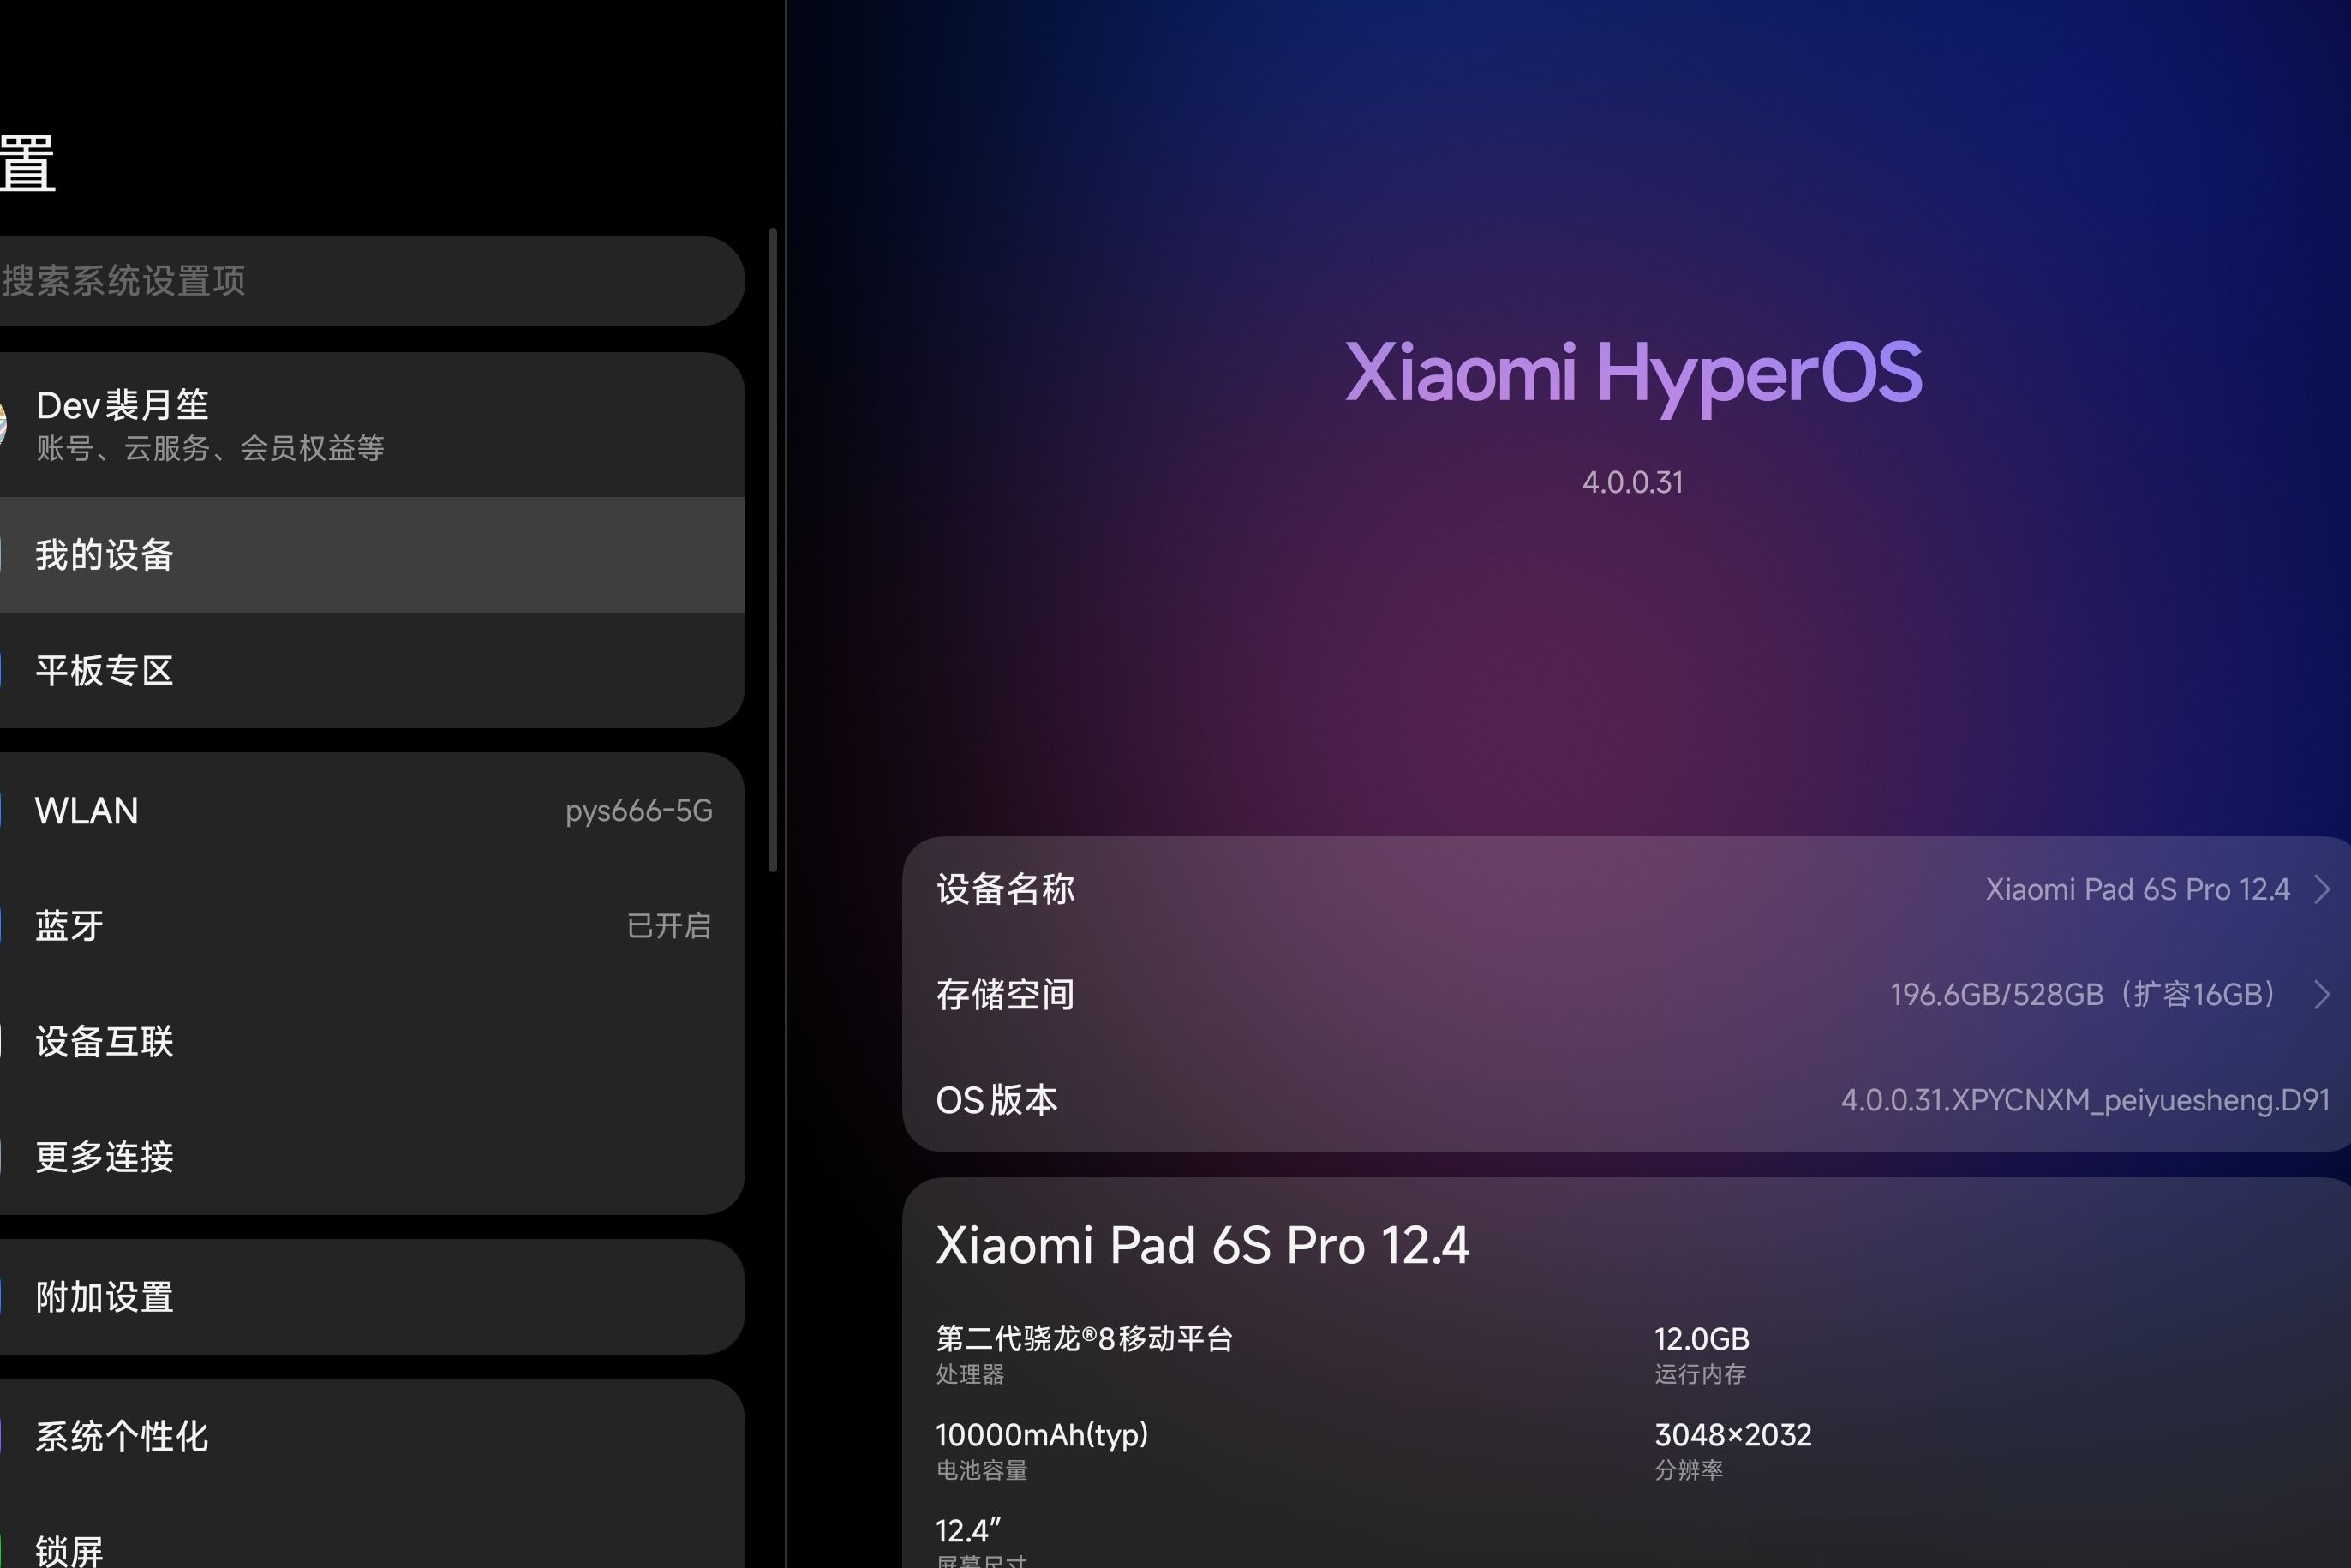Click the 已开启 Bluetooth status text
This screenshot has width=2351, height=1568.
click(x=669, y=926)
